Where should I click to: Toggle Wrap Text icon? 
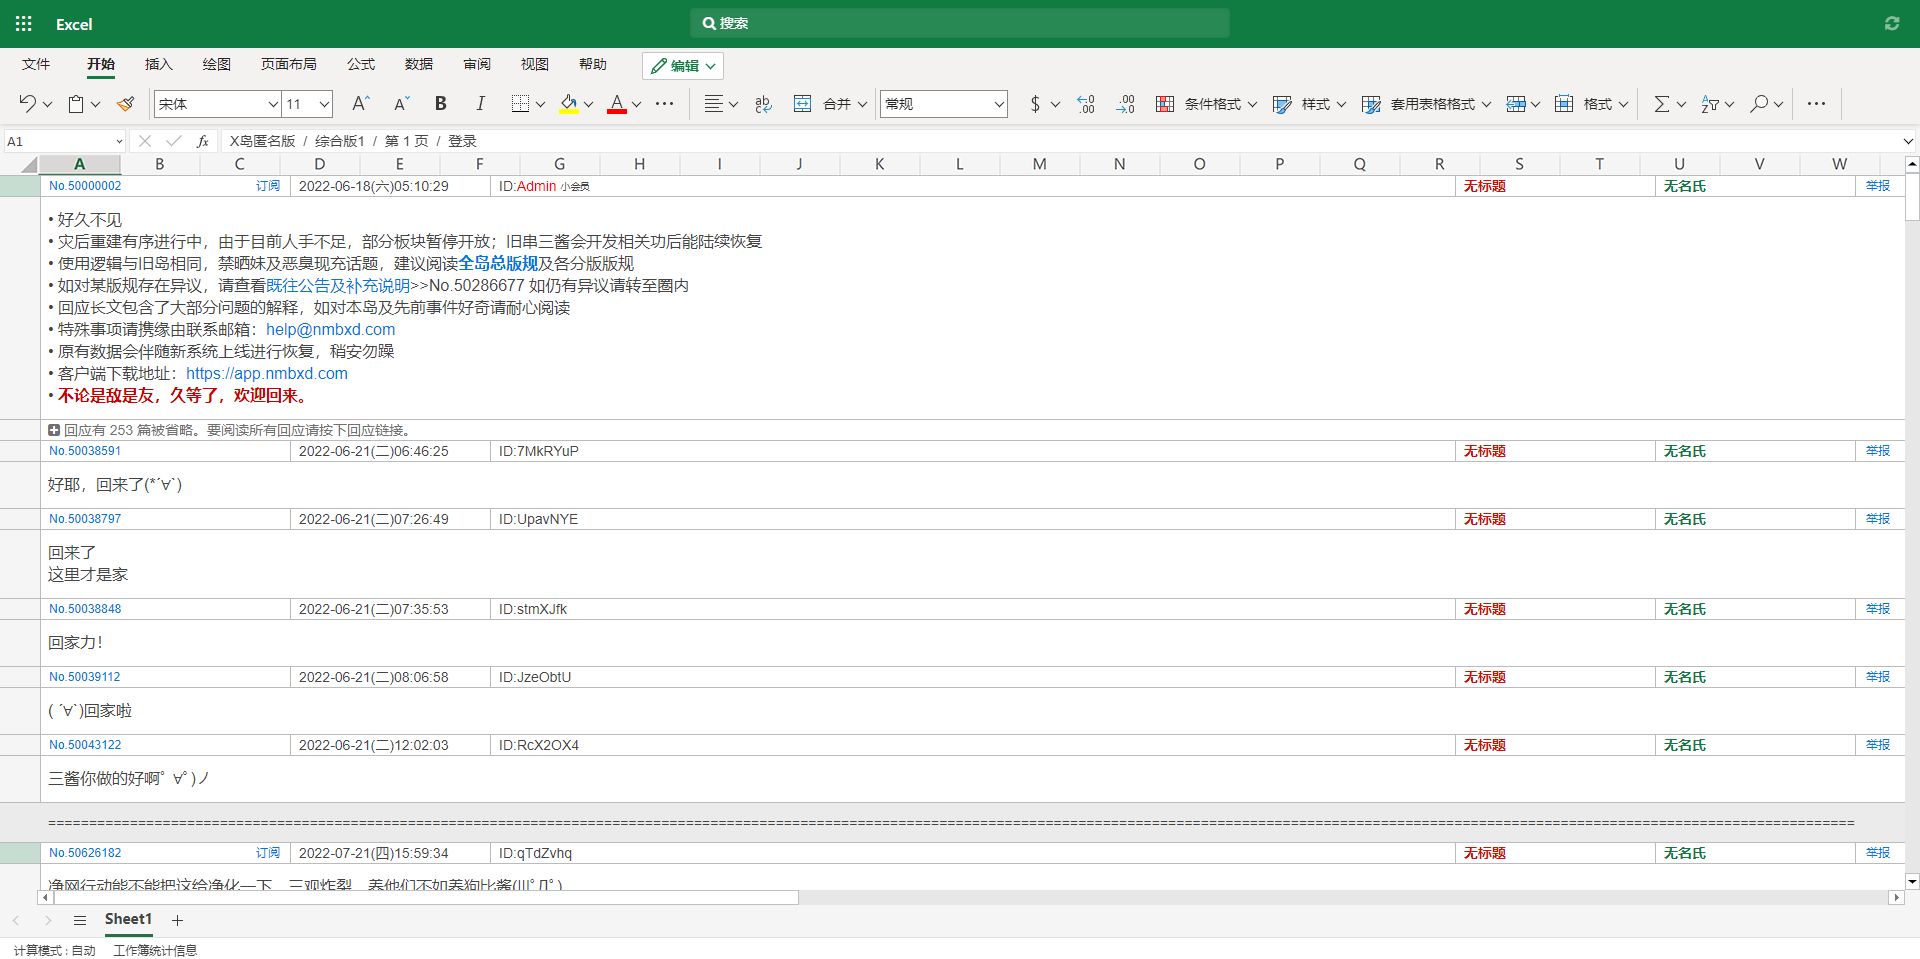point(764,103)
